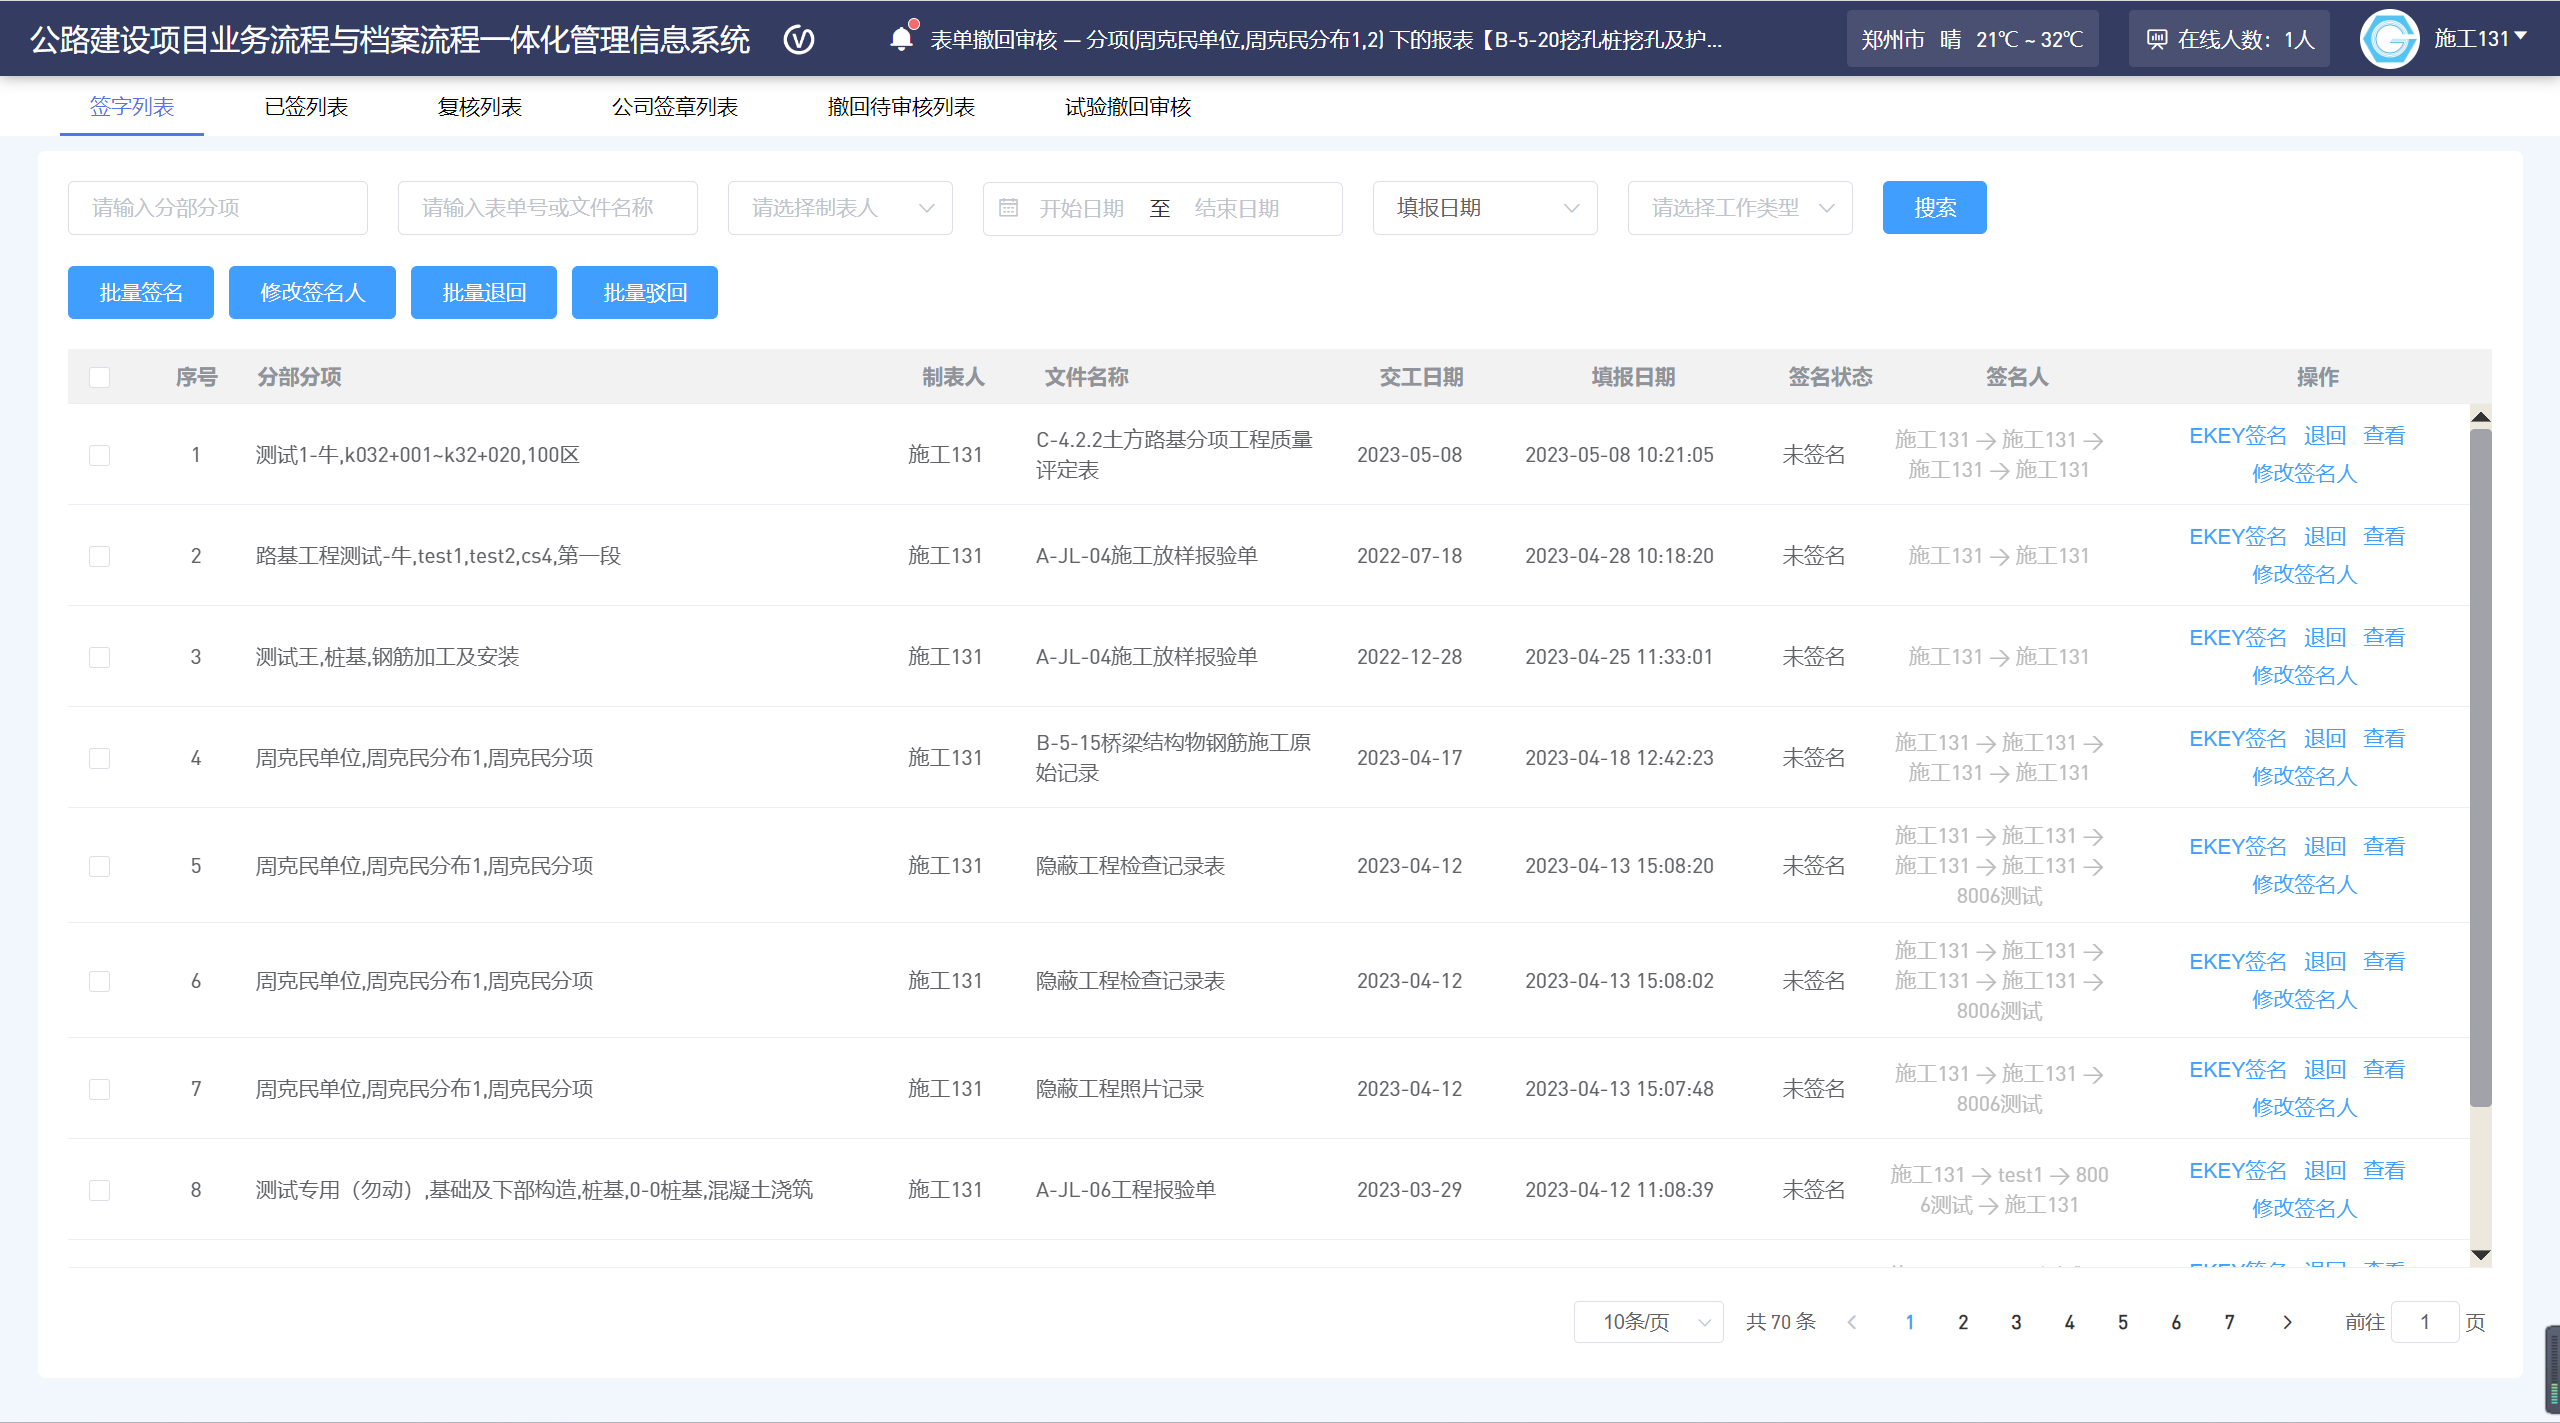Click EKEY签名 for row 1
2560x1423 pixels.
(2238, 436)
